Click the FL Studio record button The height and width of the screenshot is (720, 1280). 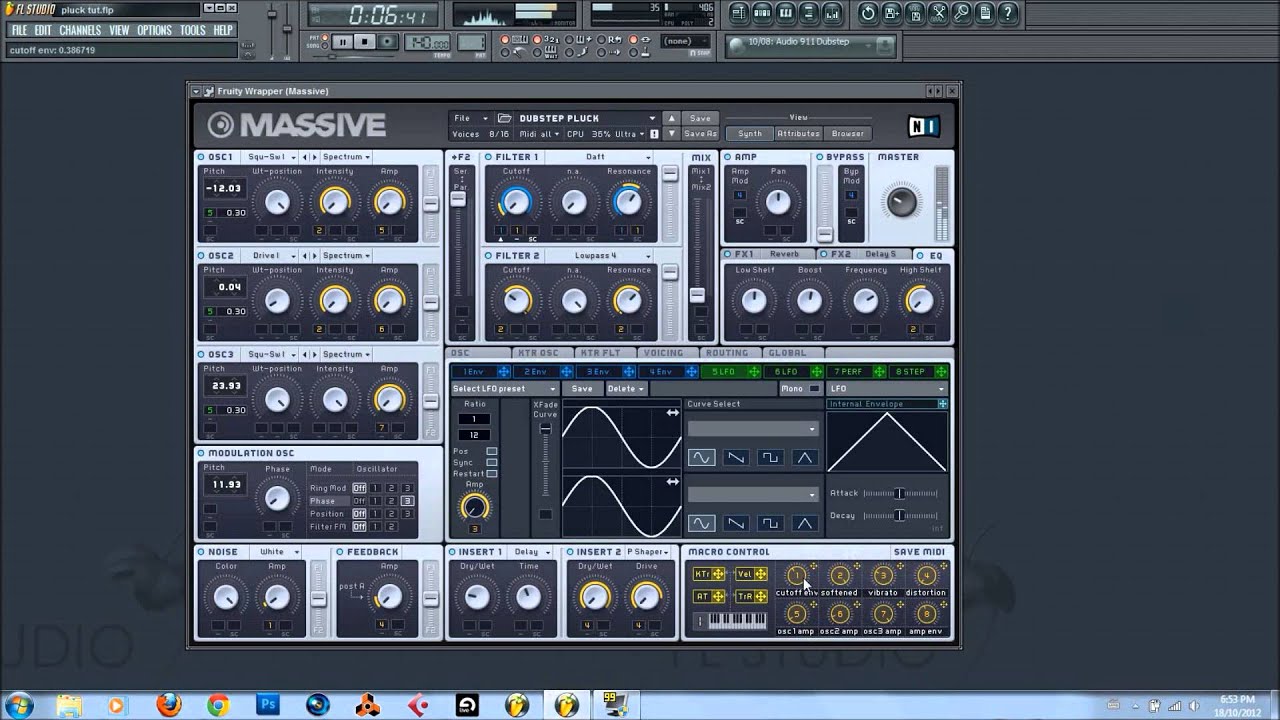point(387,41)
